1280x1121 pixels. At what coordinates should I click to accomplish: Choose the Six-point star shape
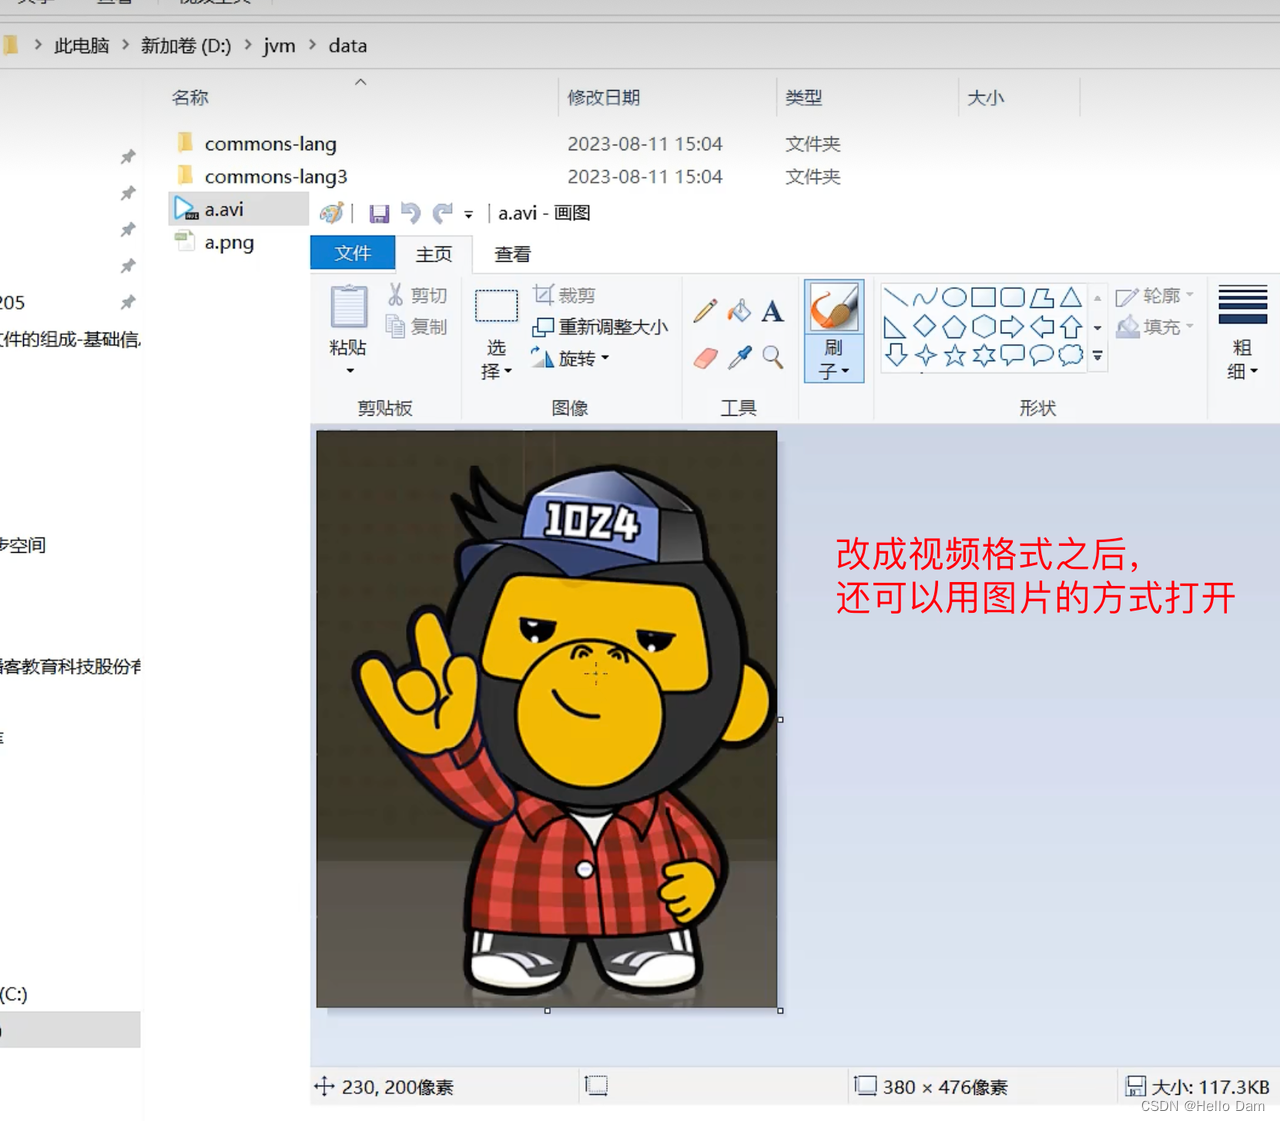(x=983, y=355)
